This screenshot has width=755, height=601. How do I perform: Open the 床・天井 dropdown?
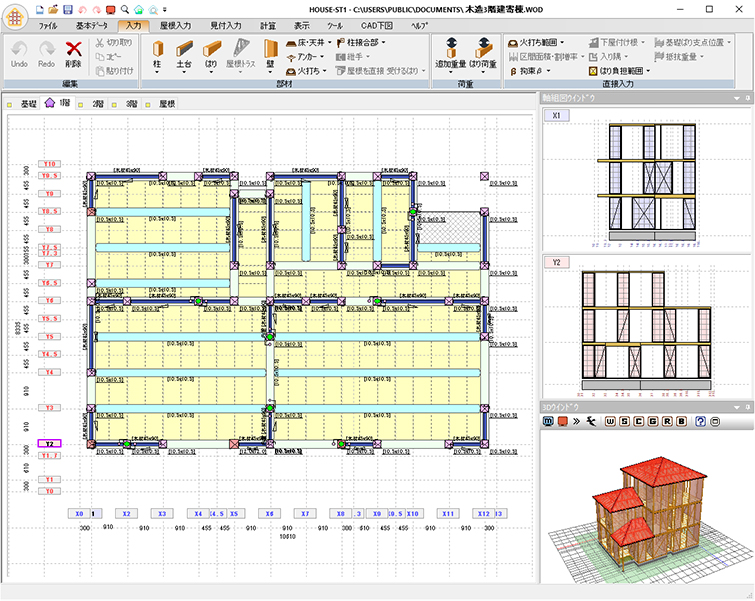(x=310, y=43)
